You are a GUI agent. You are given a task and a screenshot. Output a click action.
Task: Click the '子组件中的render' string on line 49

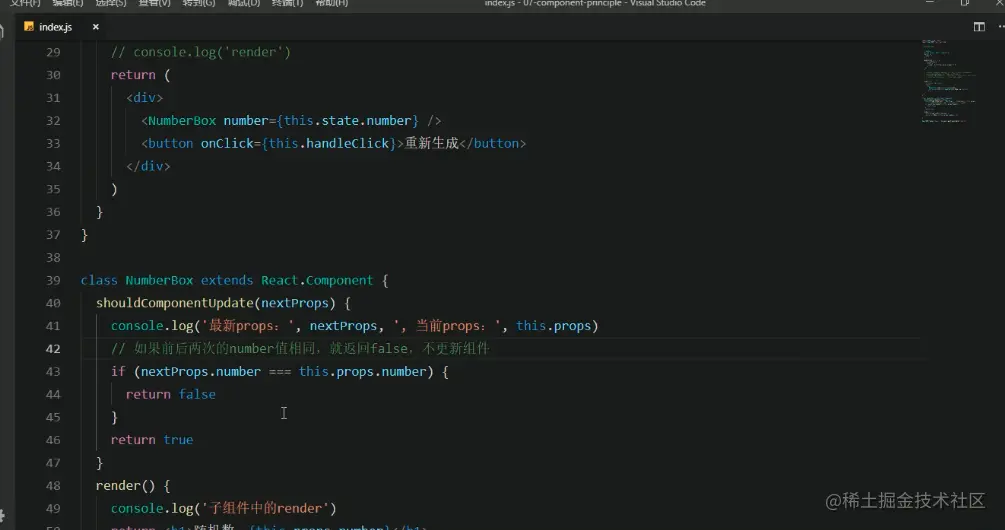265,508
